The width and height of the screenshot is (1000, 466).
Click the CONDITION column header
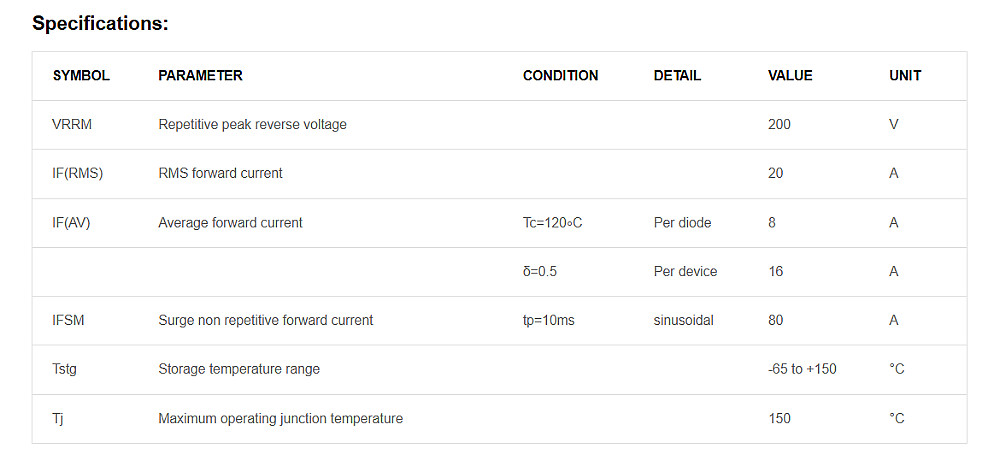(x=560, y=76)
